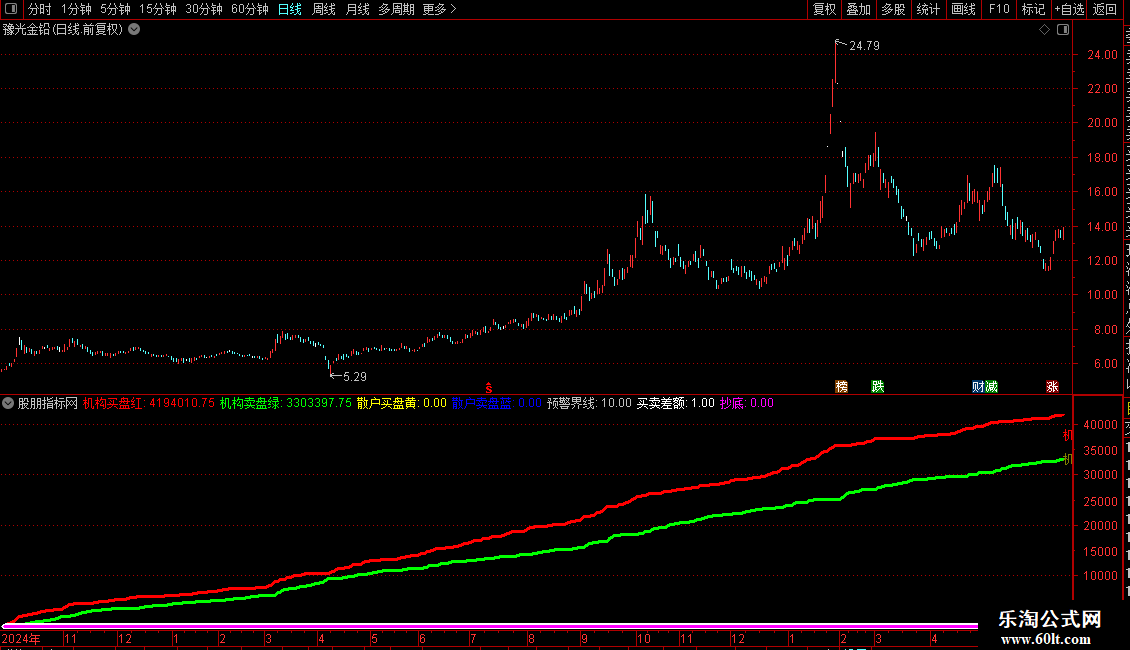Open the 复权 adjustment options
The width and height of the screenshot is (1130, 650).
pyautogui.click(x=824, y=9)
